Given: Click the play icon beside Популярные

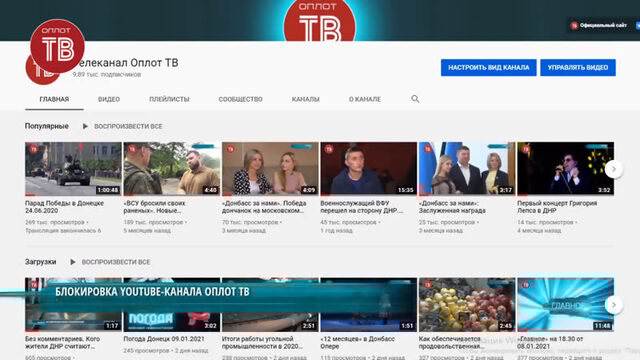Looking at the screenshot, I should click(x=85, y=126).
